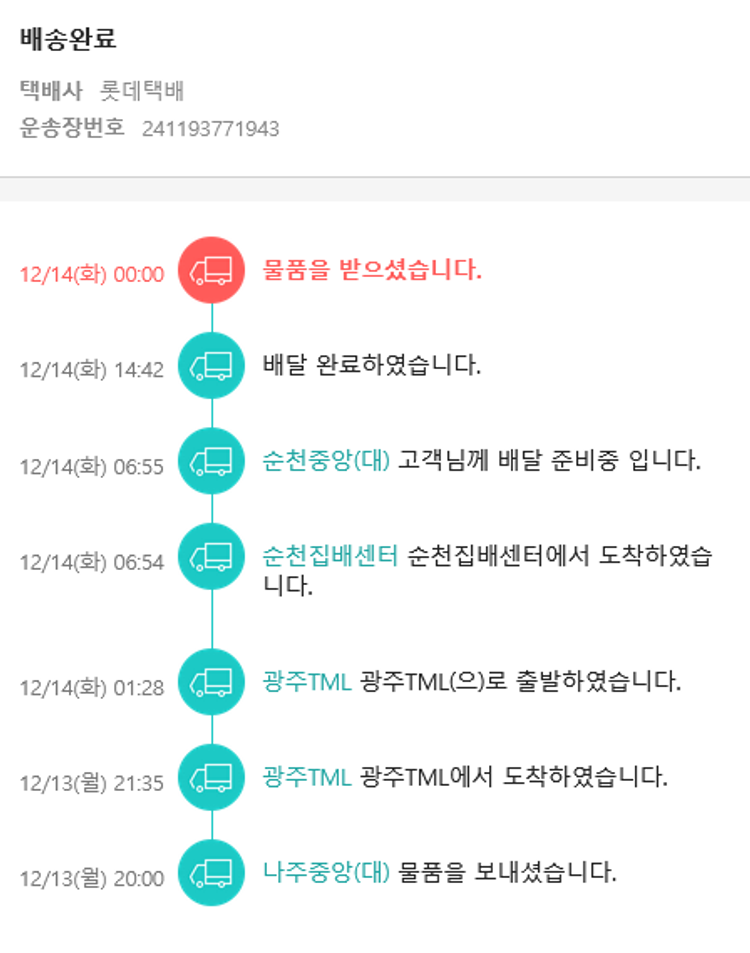This screenshot has width=750, height=953.
Task: Click 광주TML link in the 01:28 entry
Action: [307, 682]
